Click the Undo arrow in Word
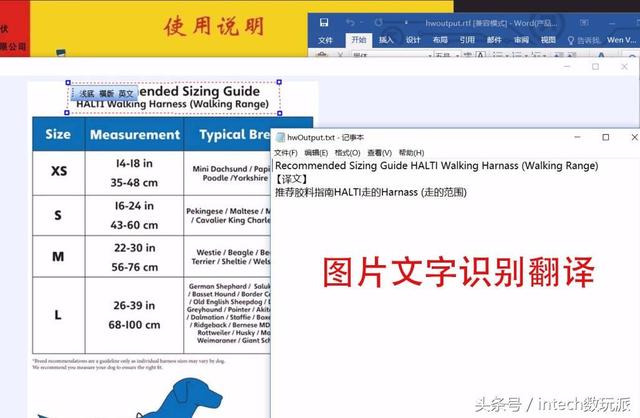Viewport: 640px width, 418px height. click(350, 22)
